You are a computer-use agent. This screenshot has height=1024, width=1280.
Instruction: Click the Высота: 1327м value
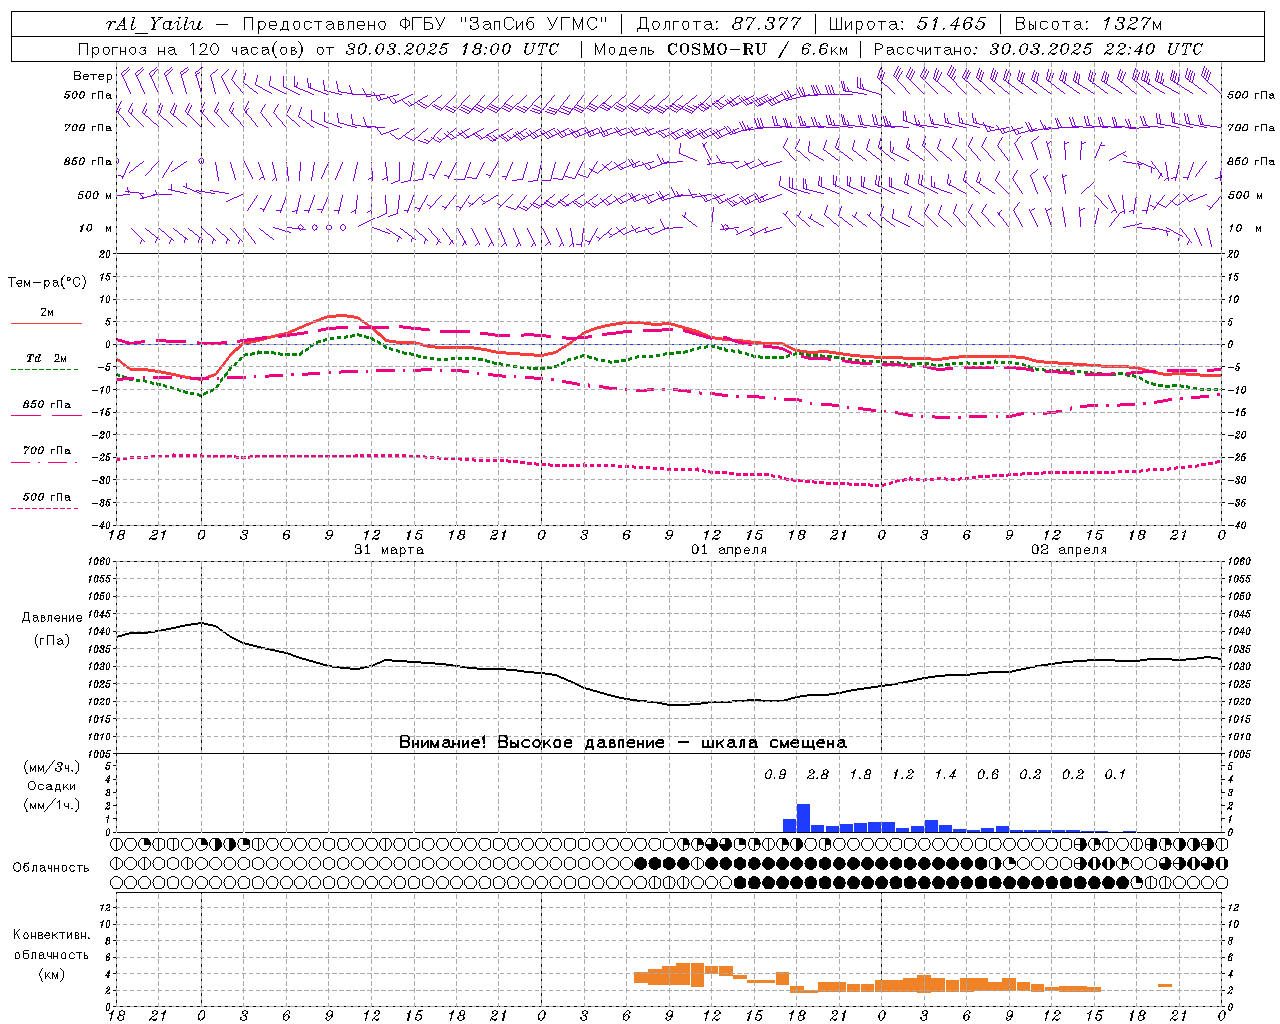1088,24
